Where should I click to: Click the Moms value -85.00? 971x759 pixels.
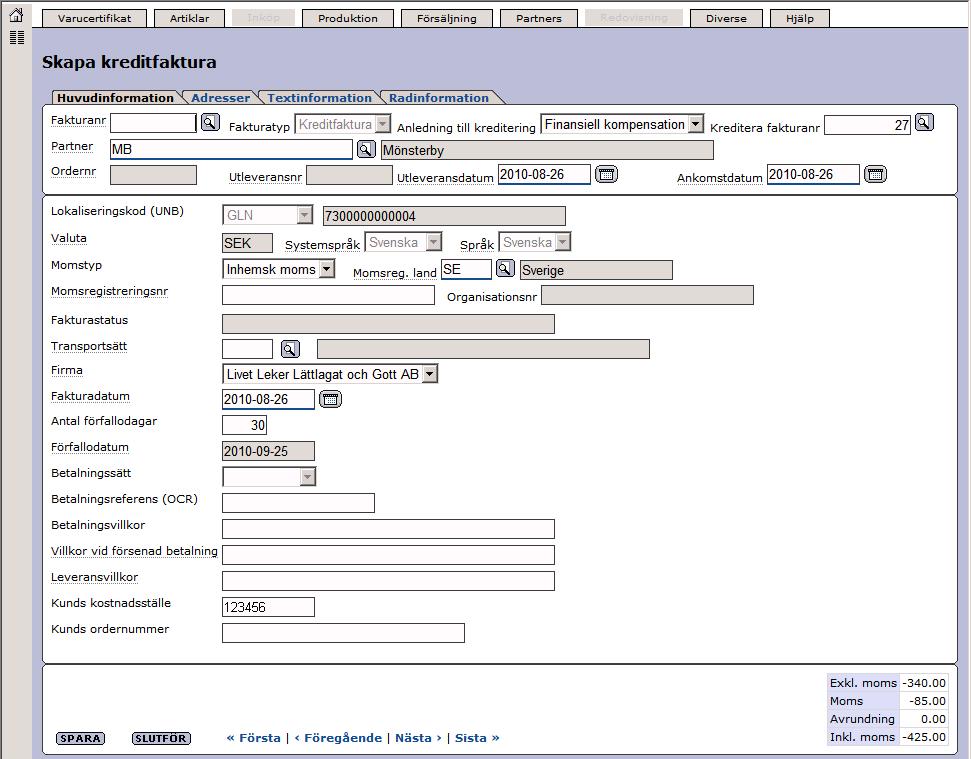[x=924, y=701]
